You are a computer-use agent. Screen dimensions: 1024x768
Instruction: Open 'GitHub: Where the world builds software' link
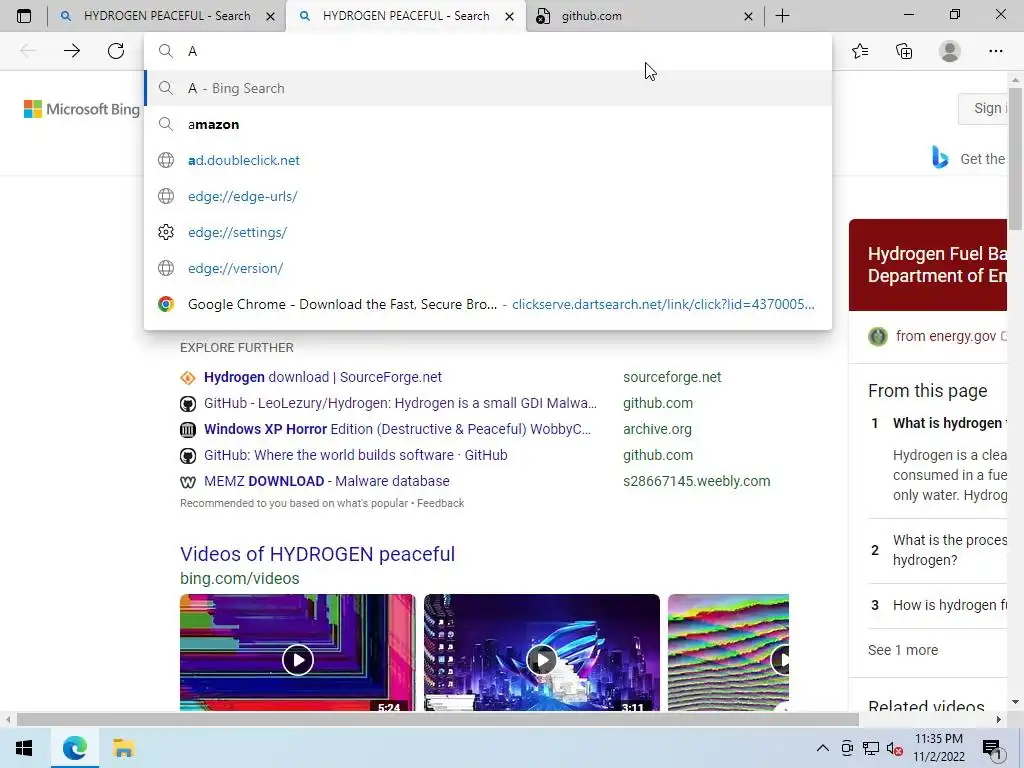point(355,455)
